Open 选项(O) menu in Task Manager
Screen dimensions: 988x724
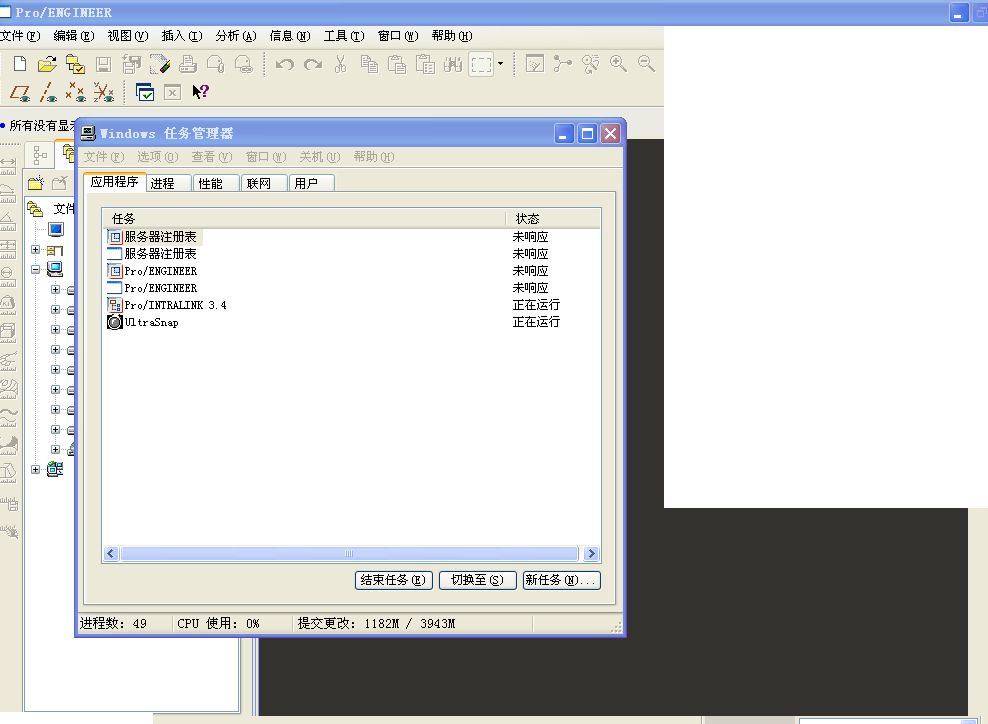[158, 157]
